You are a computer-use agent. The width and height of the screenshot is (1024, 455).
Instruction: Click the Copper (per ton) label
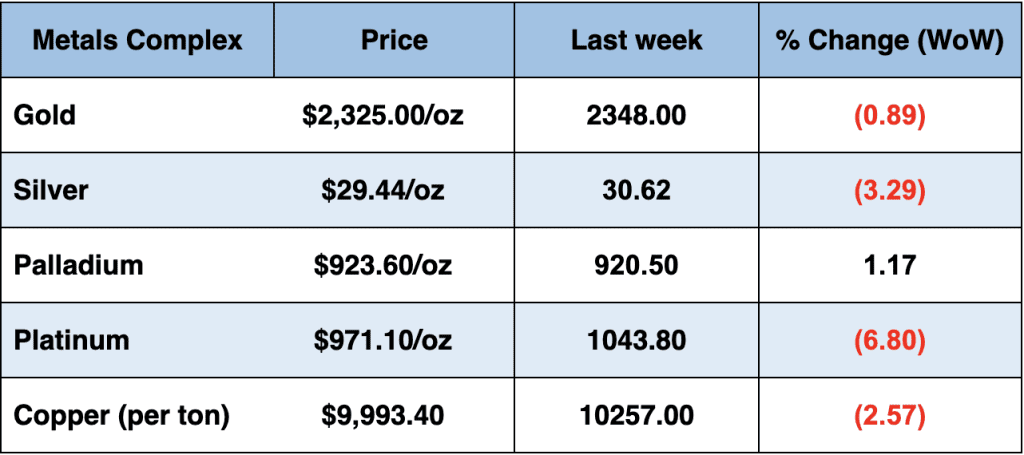pos(121,415)
